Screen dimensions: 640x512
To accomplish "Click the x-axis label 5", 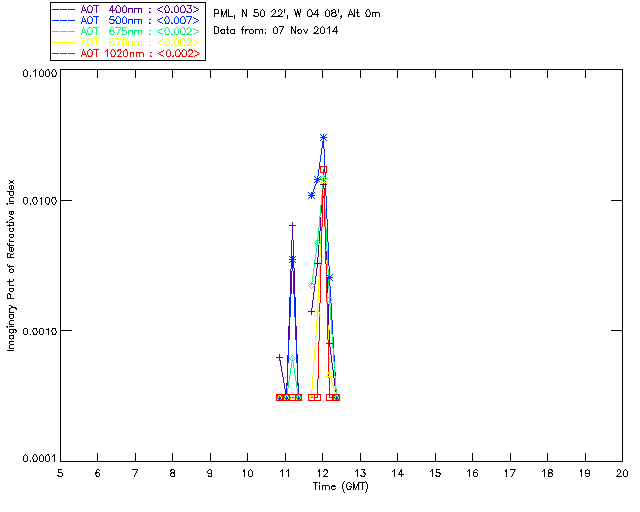I will [x=60, y=473].
